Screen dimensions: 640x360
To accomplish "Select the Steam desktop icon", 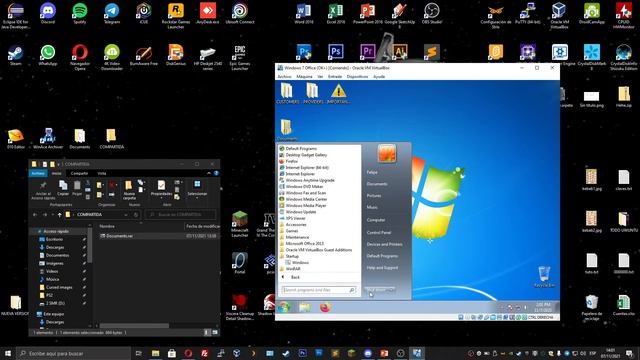I will click(x=16, y=55).
